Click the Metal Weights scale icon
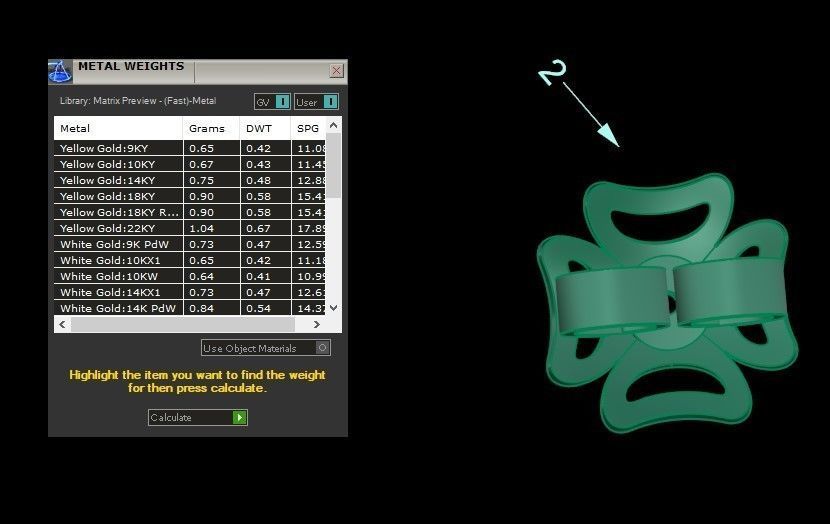The height and width of the screenshot is (524, 830). (60, 71)
